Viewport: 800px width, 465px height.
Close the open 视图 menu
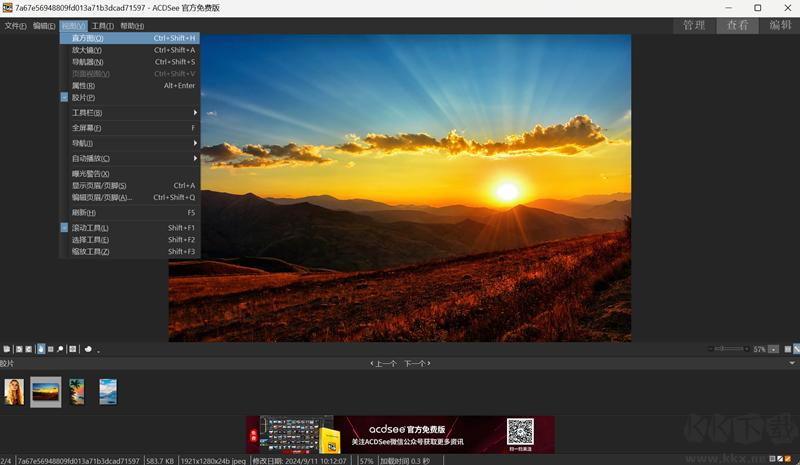point(73,26)
